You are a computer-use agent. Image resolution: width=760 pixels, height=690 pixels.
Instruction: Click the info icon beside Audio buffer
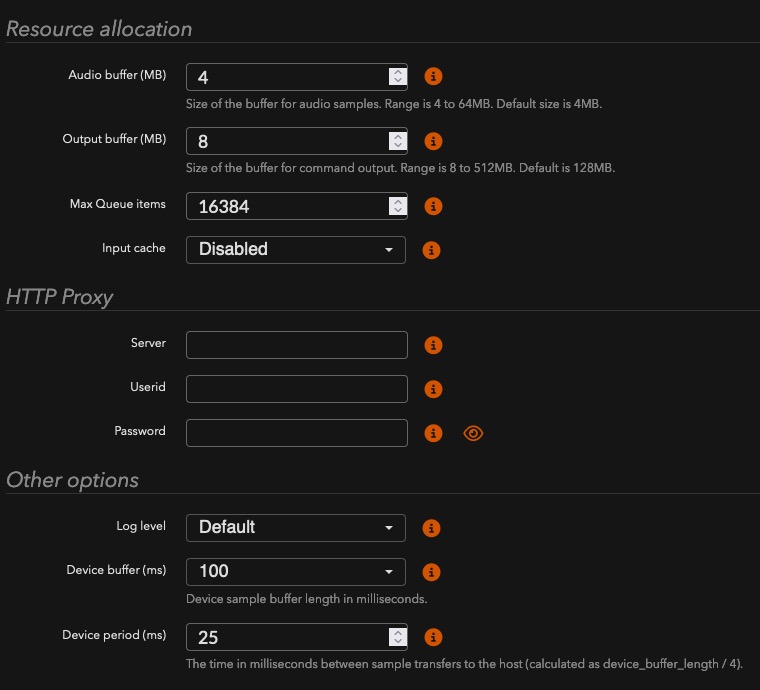[433, 76]
